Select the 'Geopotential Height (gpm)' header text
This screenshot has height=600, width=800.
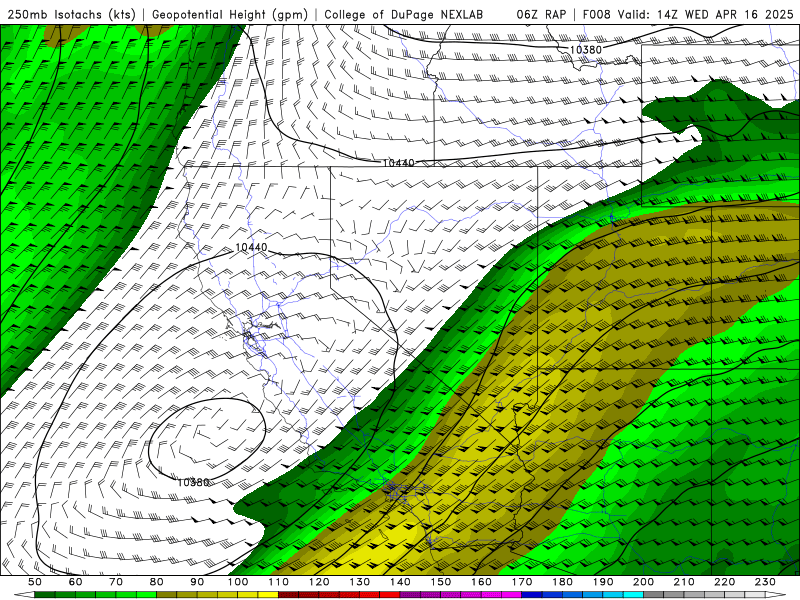coord(230,14)
